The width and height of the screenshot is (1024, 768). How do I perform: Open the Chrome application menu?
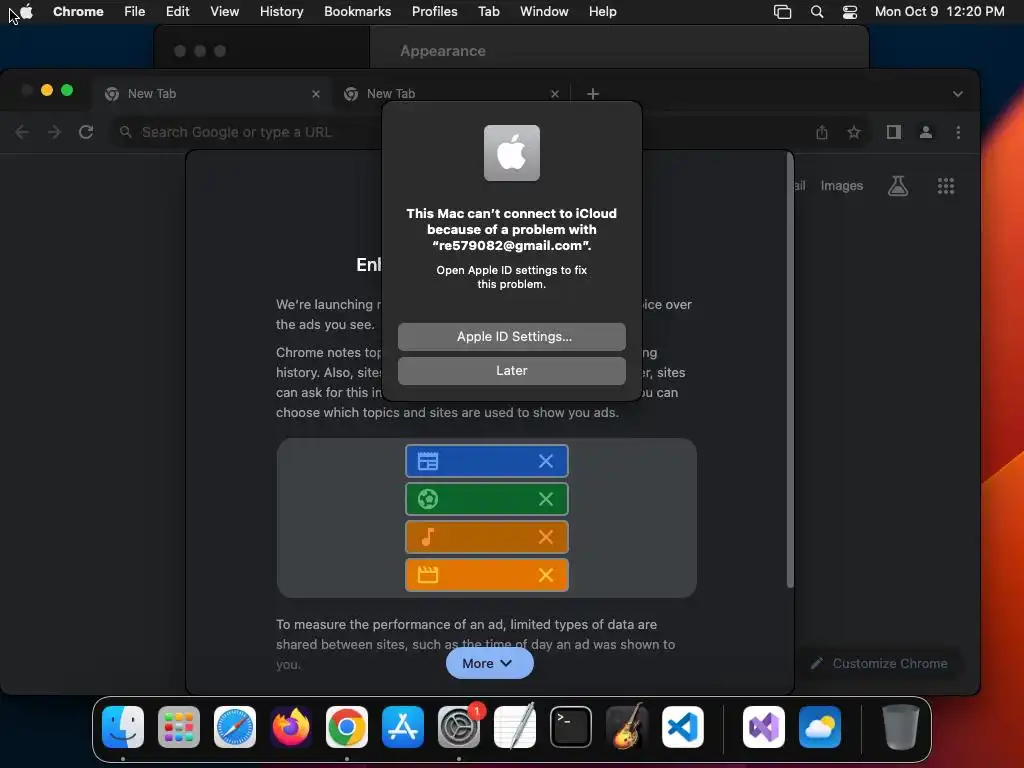tap(78, 11)
